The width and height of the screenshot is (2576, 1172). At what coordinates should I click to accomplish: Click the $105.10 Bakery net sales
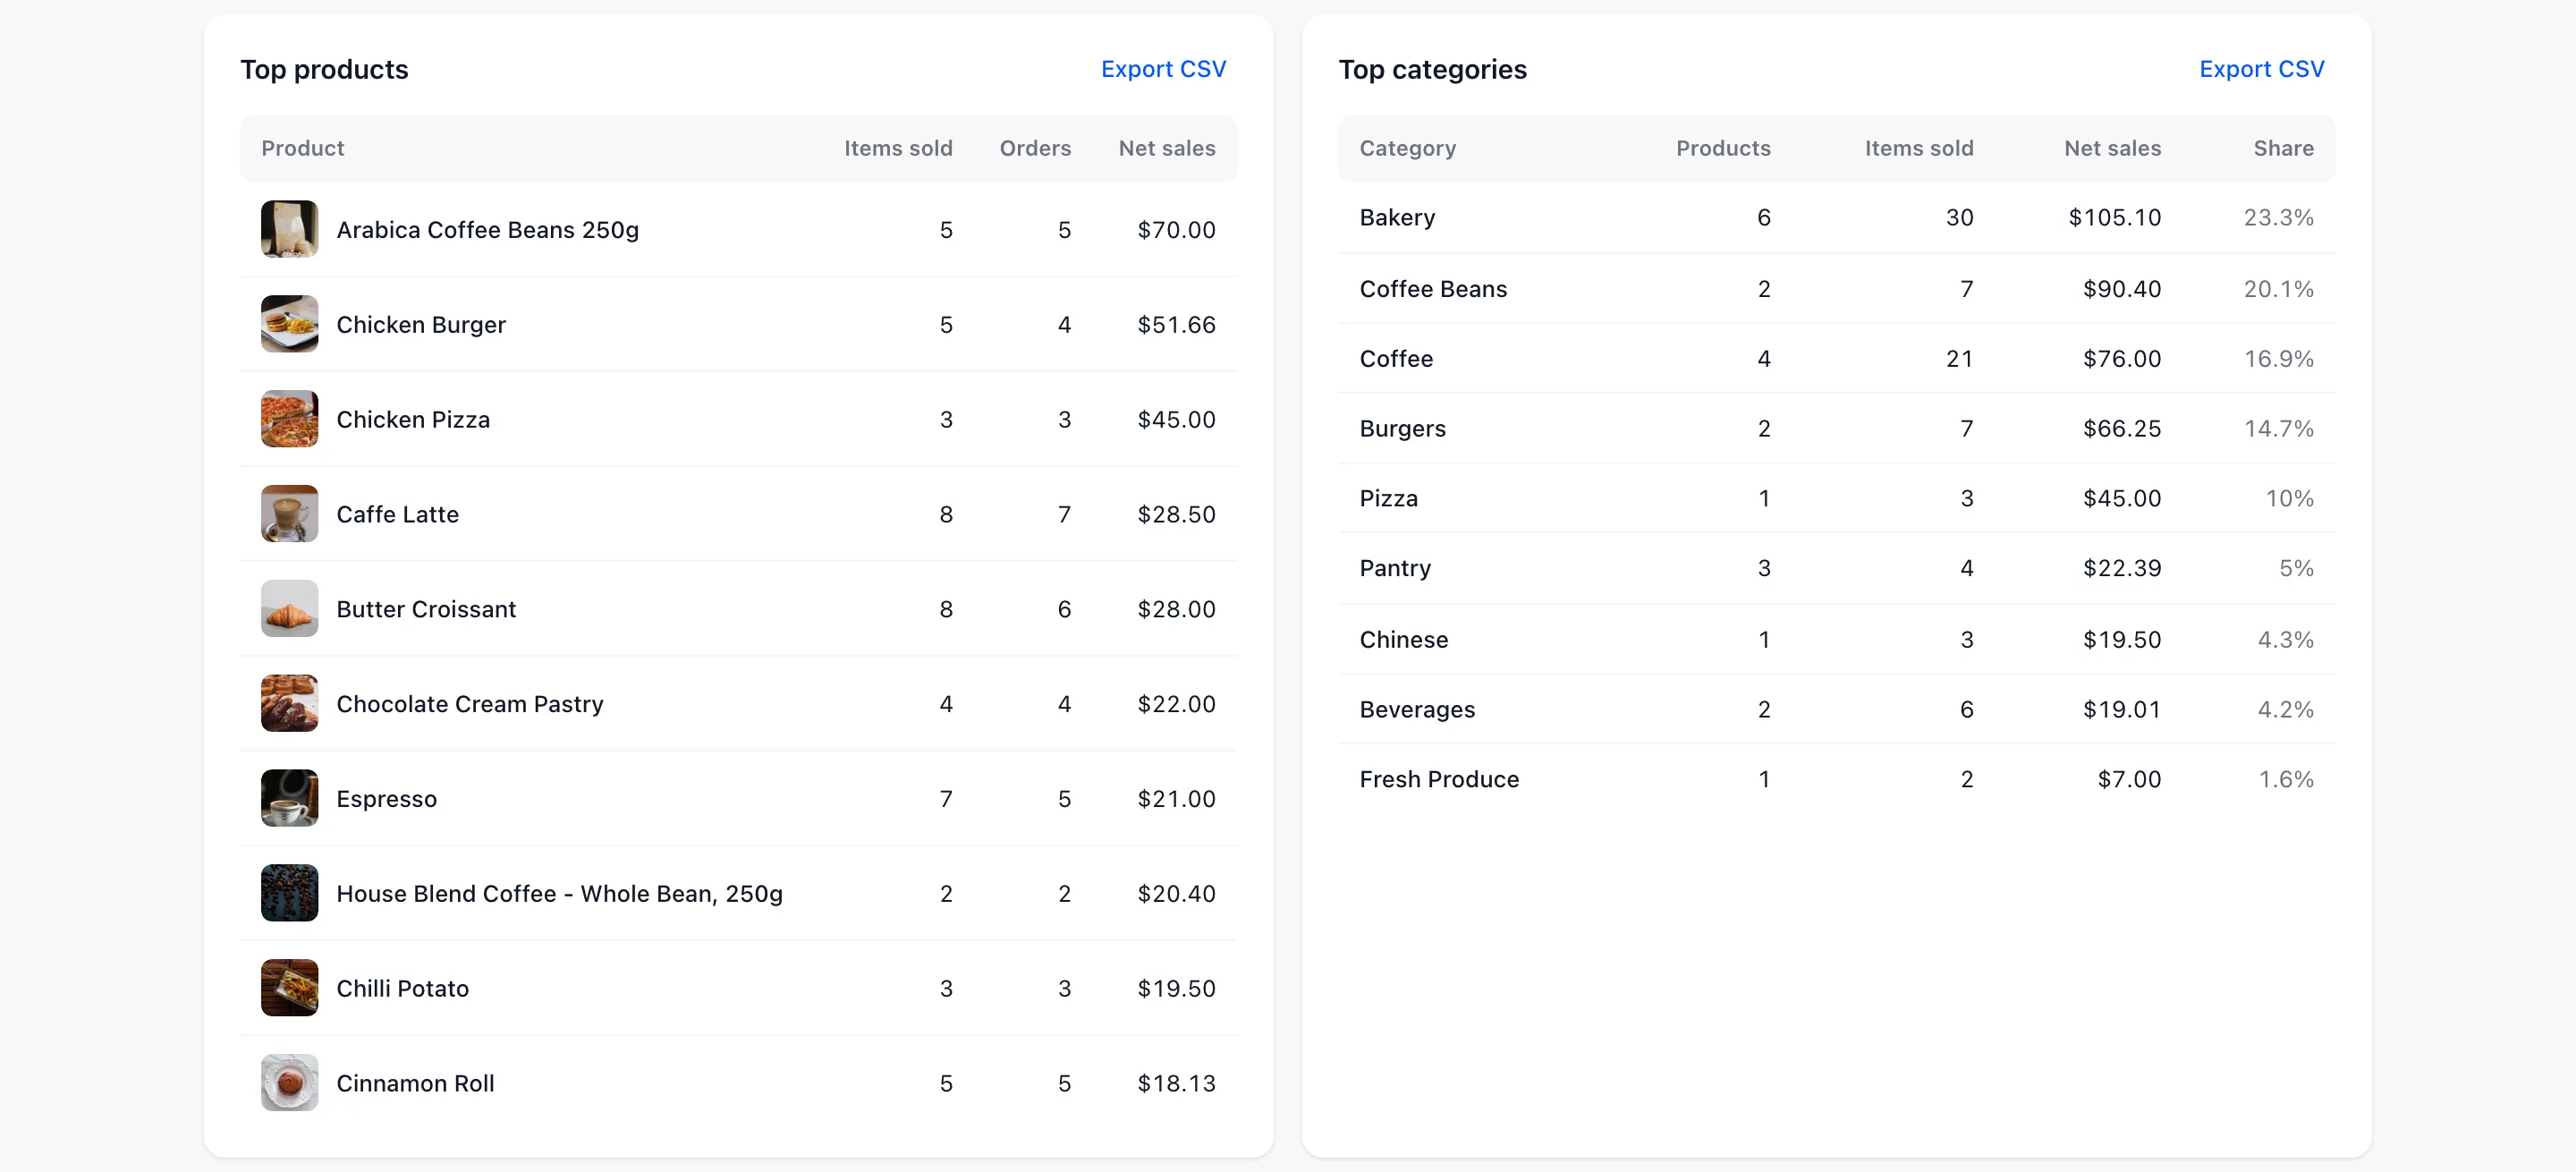tap(2114, 217)
